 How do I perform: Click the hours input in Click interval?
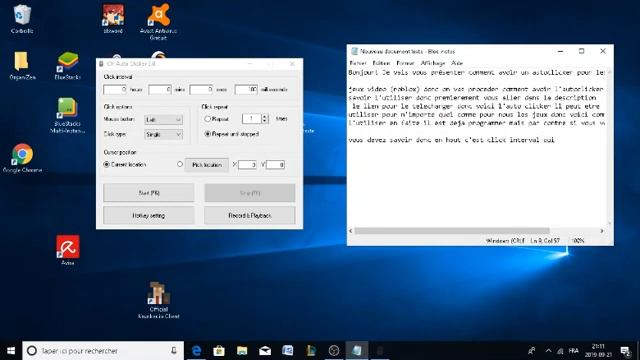115,89
